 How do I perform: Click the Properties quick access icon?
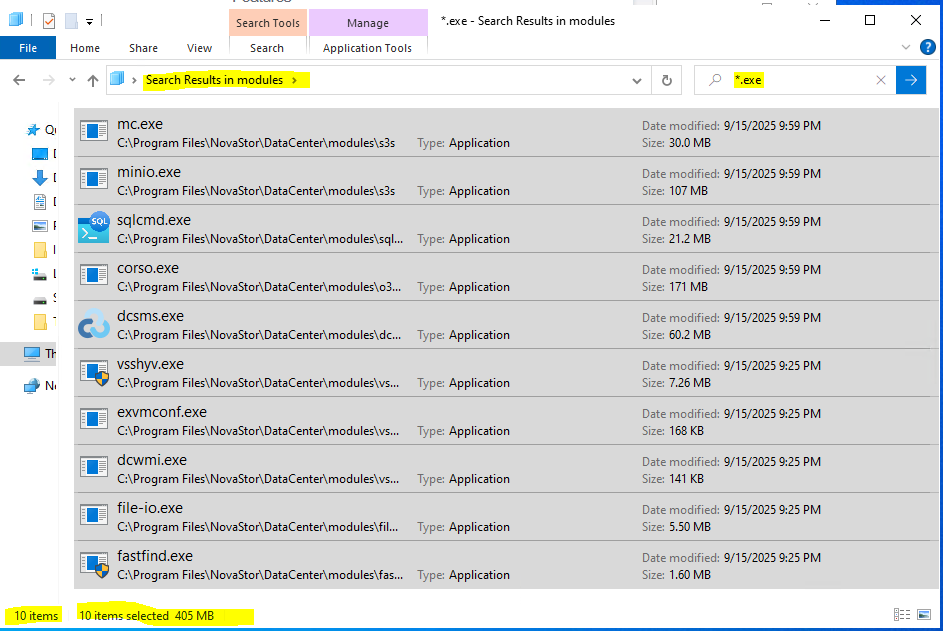(49, 21)
